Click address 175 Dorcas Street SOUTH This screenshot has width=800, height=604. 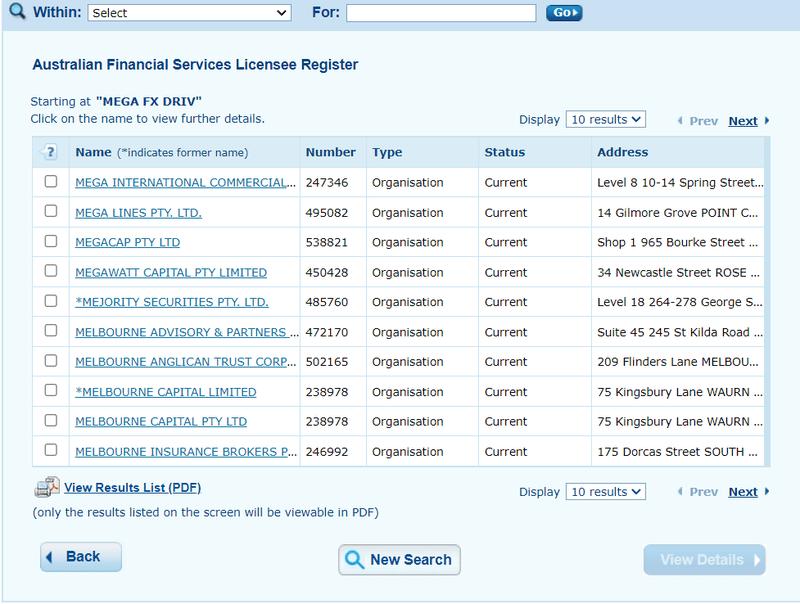678,451
